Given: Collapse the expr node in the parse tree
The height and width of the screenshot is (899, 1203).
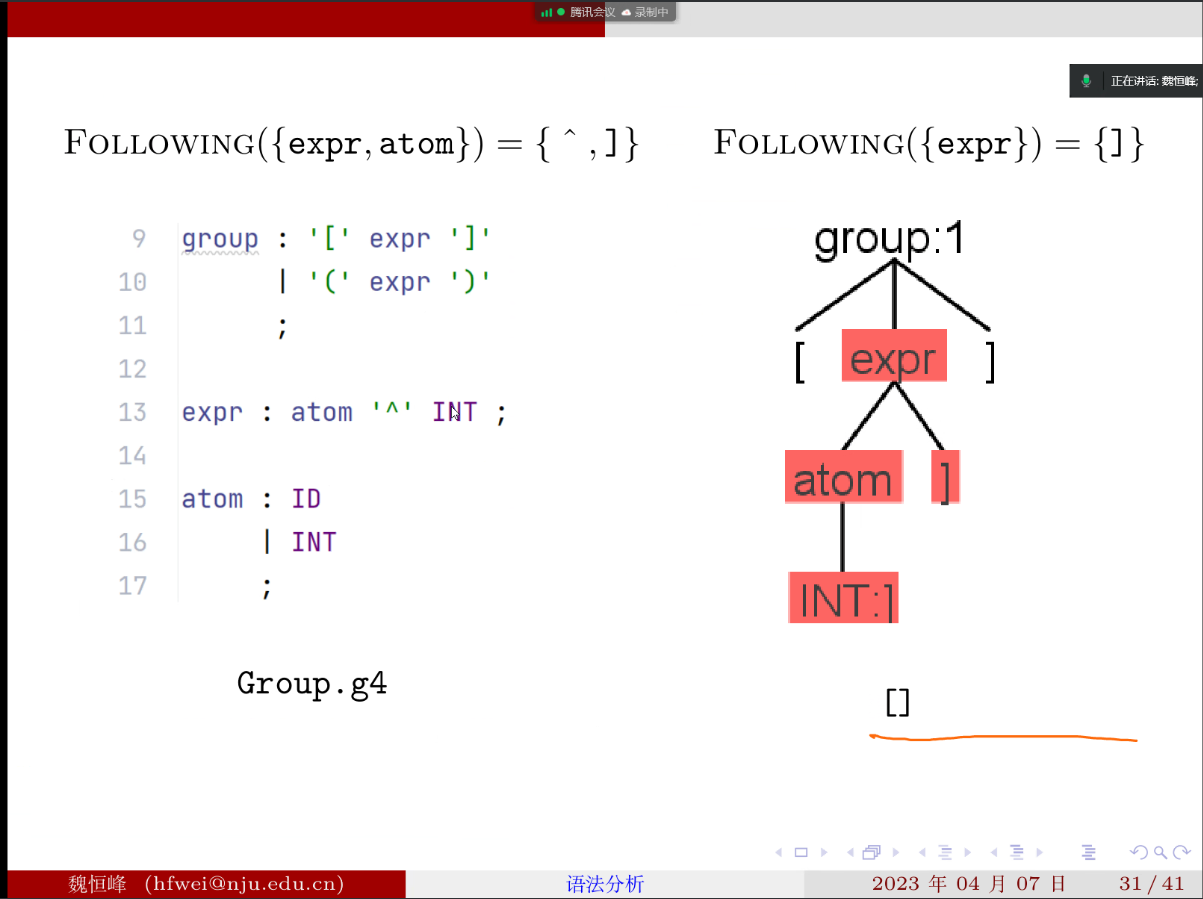Looking at the screenshot, I should pos(893,355).
